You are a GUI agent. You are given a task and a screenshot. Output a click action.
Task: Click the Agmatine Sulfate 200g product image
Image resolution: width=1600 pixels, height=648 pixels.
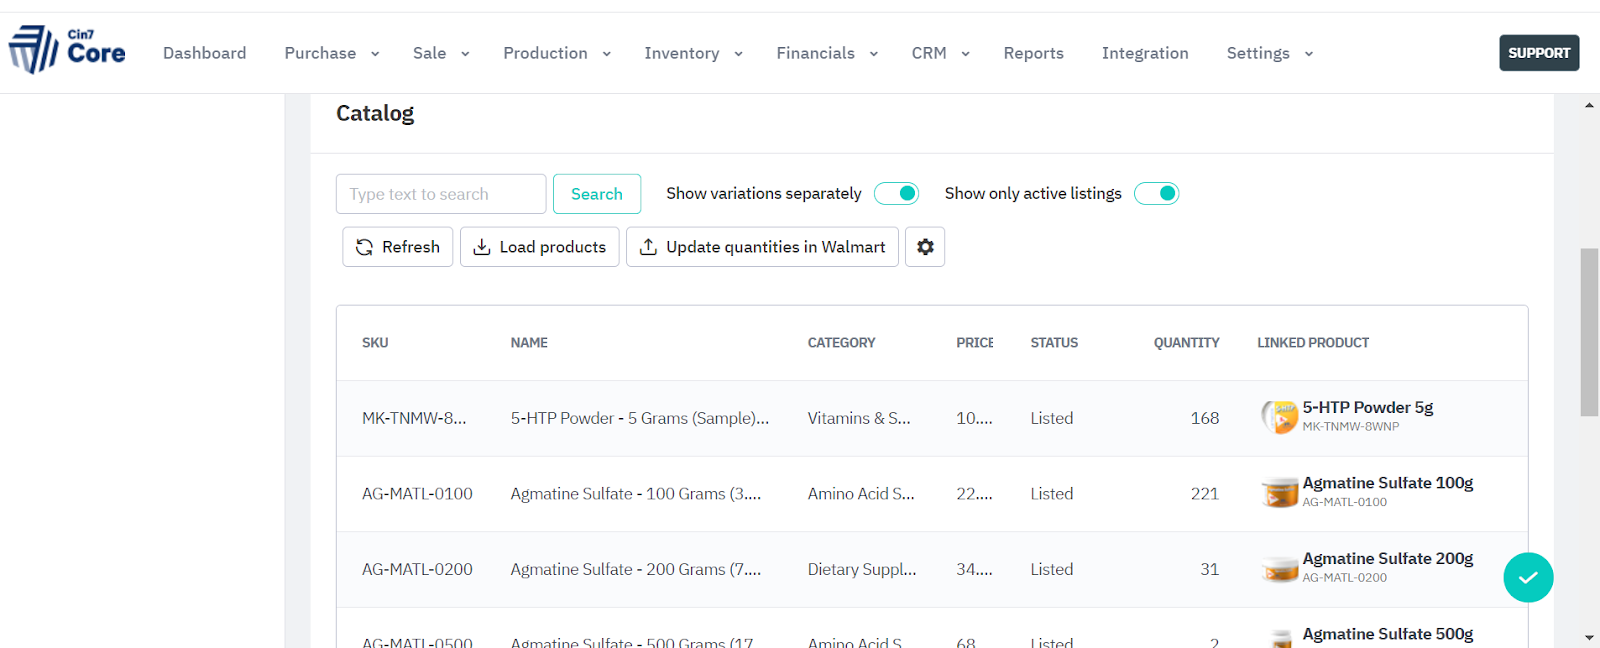(1279, 569)
